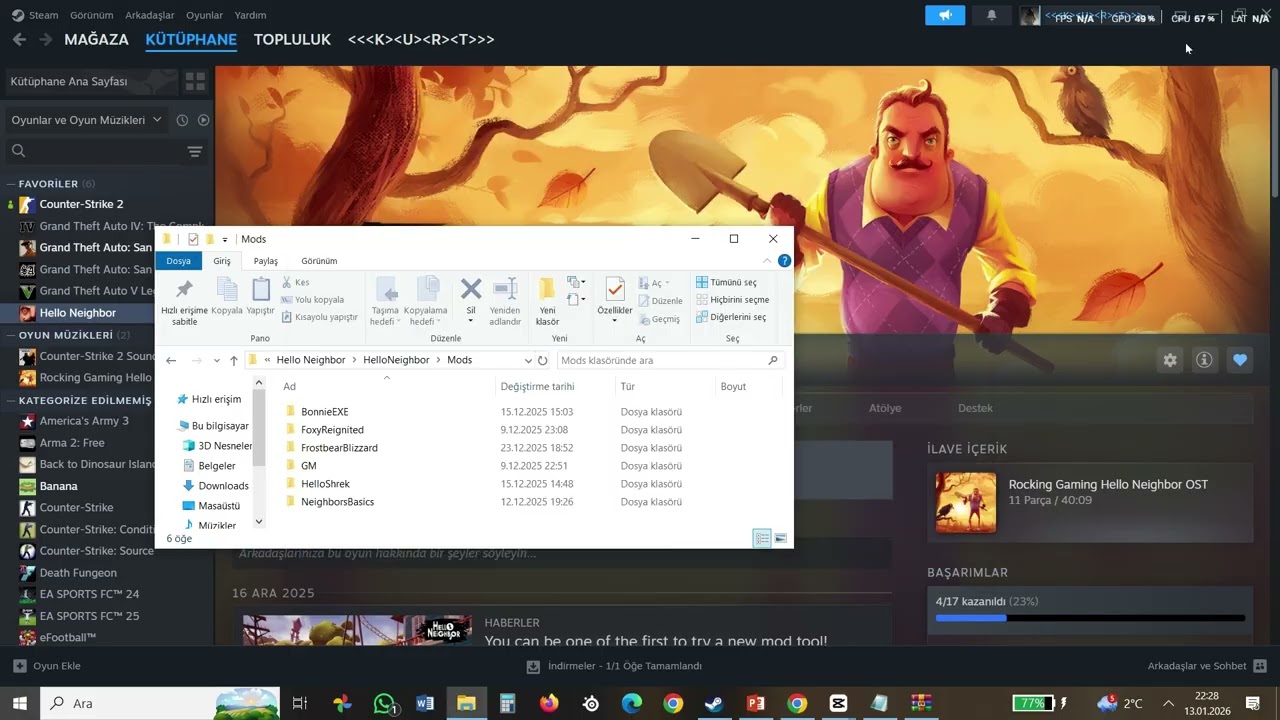Screen dimensions: 1280x720
Task: Click ready-to-play icon in library filter
Action: pyautogui.click(x=204, y=120)
